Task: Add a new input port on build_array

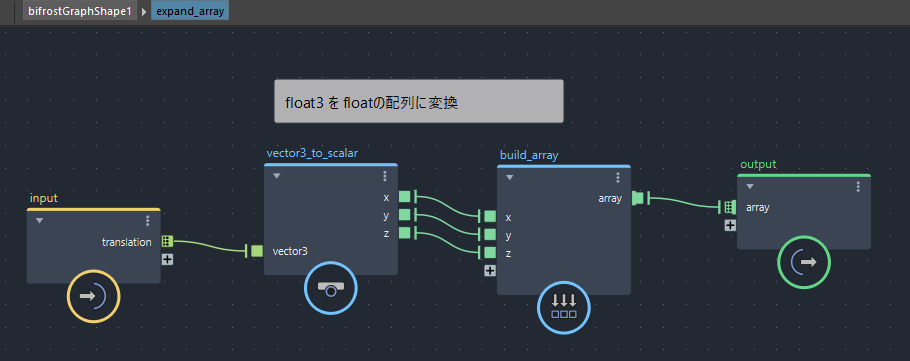Action: coord(490,270)
